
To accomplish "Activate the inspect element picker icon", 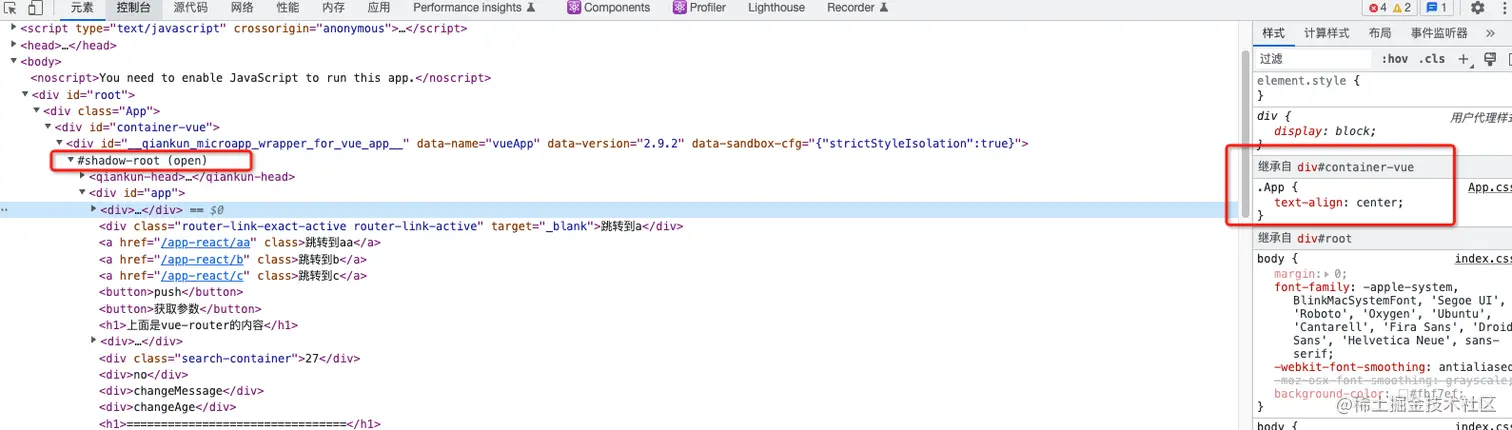I will pos(11,8).
